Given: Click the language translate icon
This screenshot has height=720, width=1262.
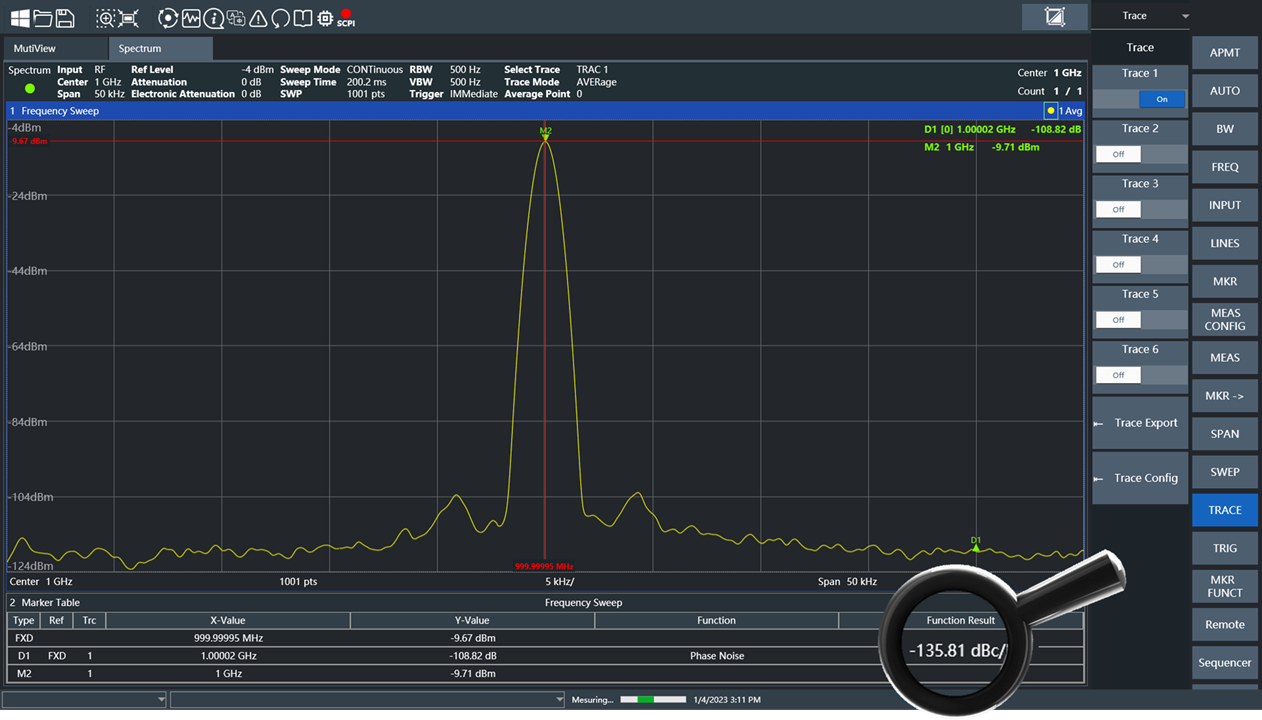Looking at the screenshot, I should coord(236,18).
